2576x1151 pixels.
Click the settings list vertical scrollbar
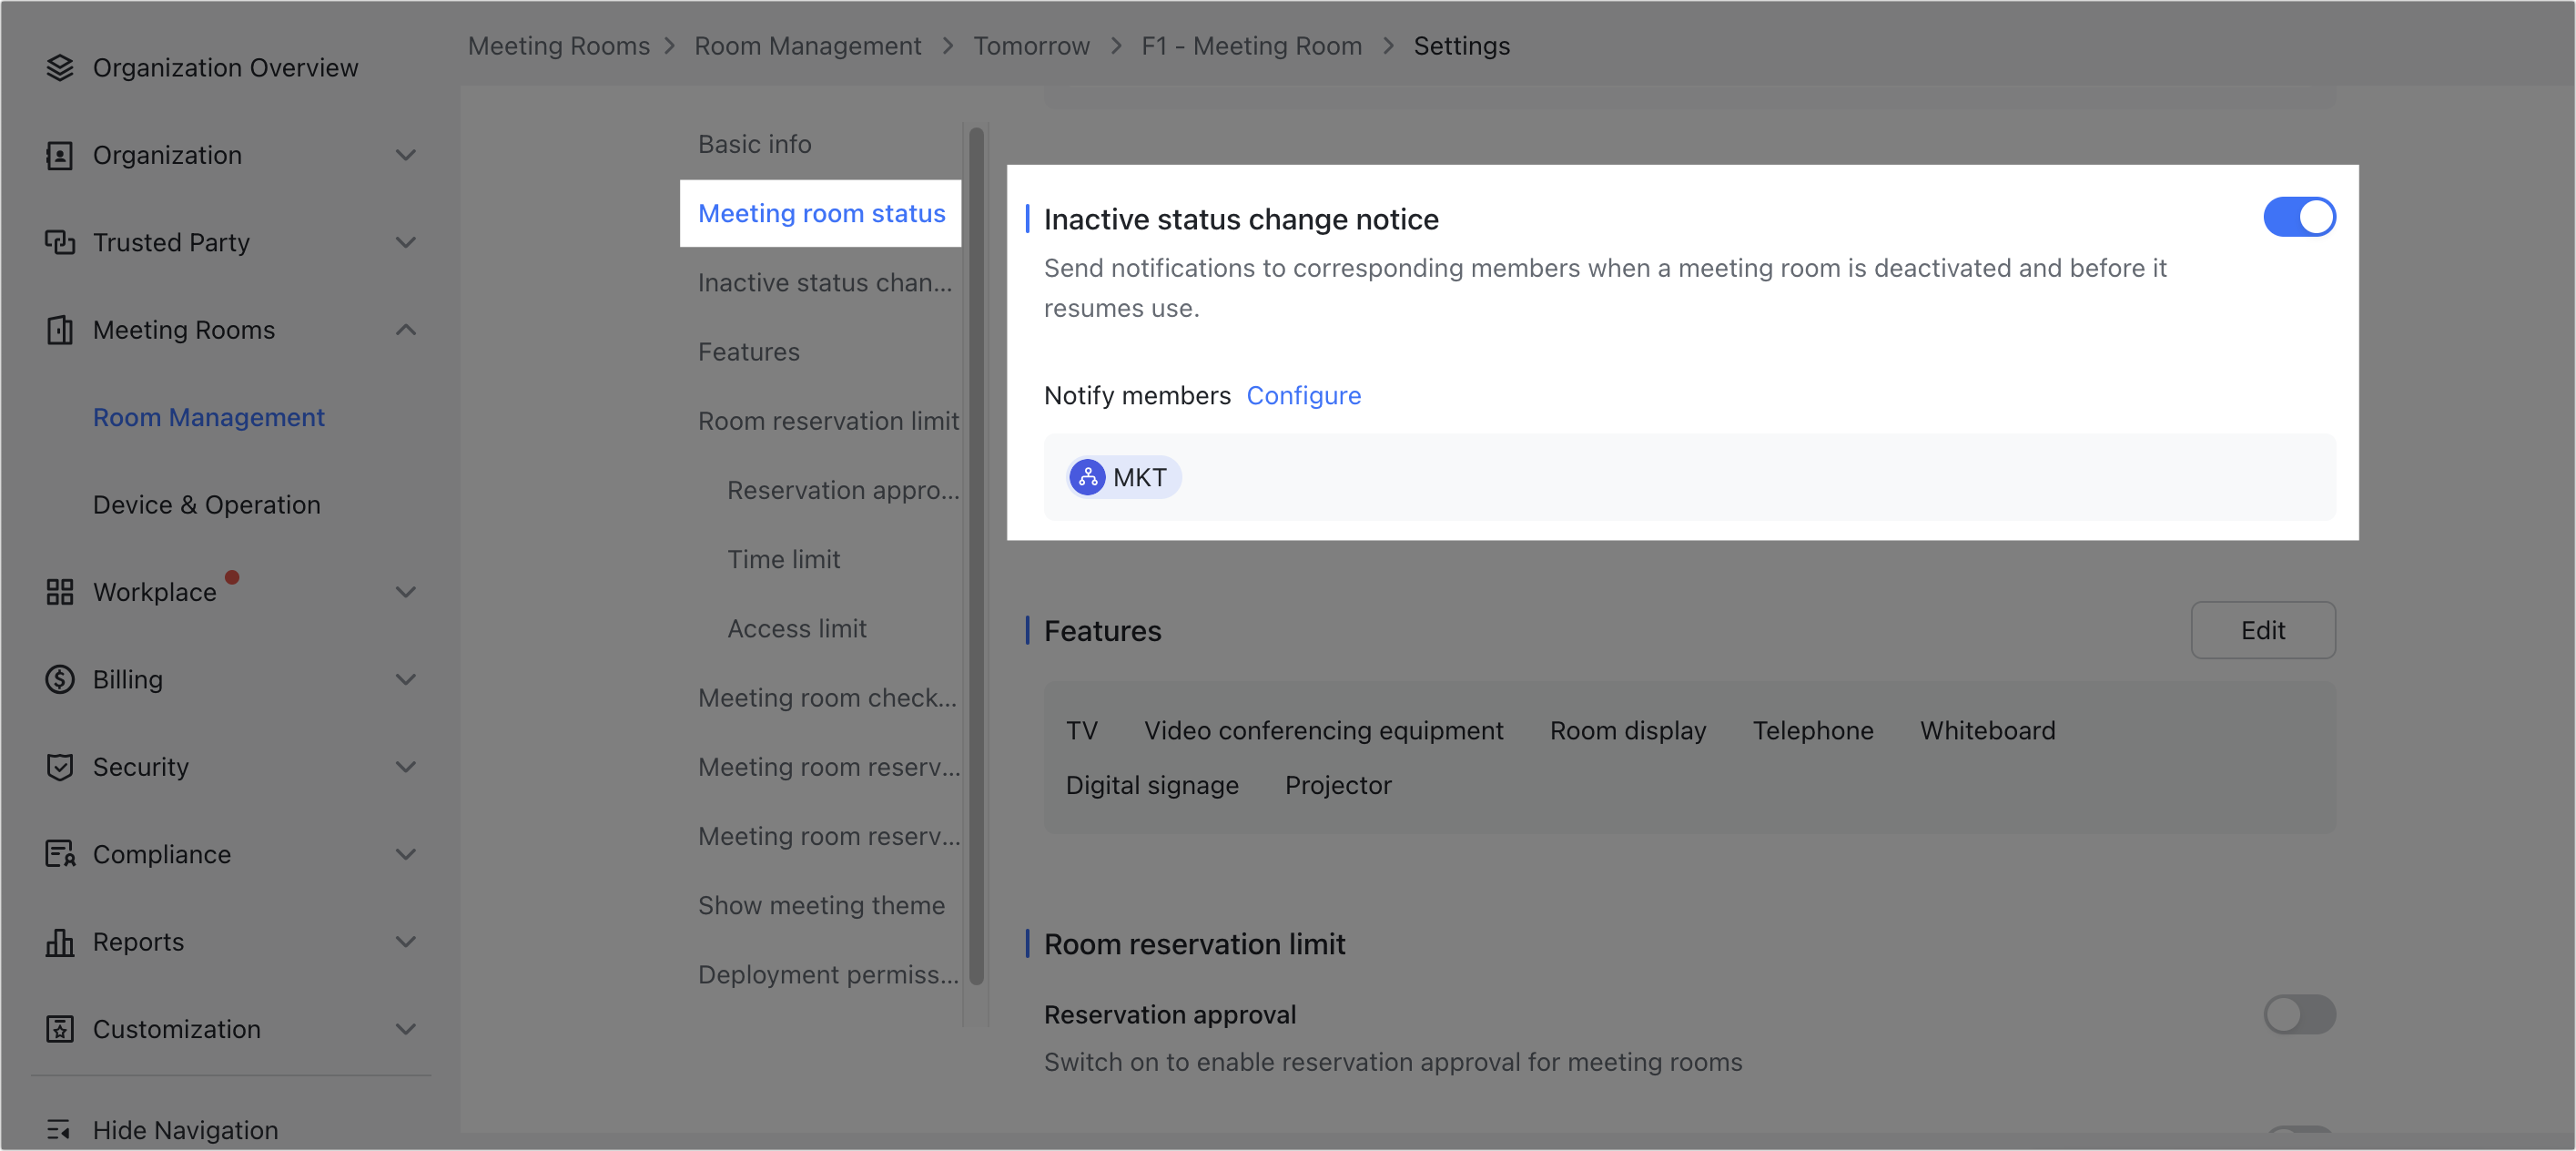[x=976, y=555]
